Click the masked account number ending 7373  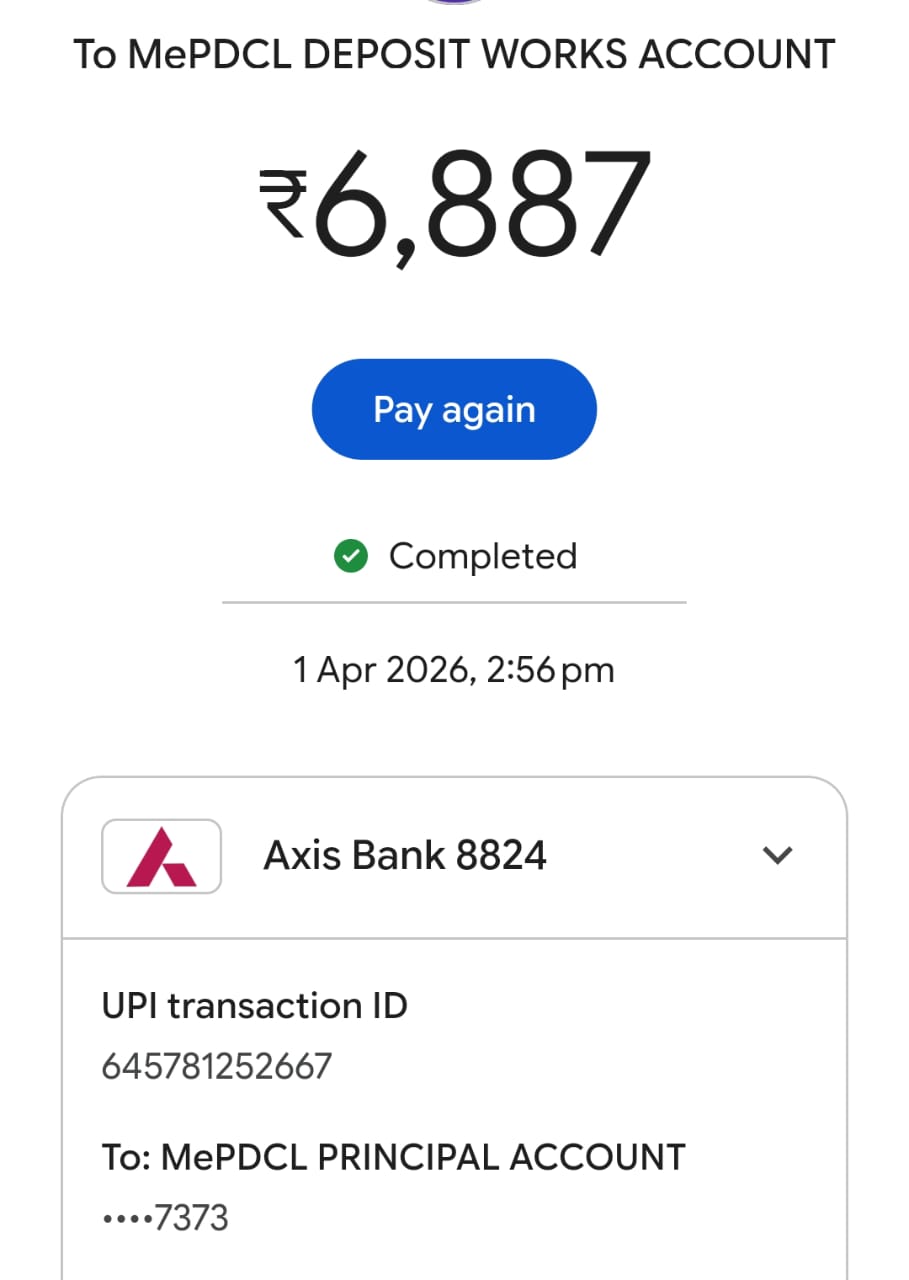point(165,1218)
